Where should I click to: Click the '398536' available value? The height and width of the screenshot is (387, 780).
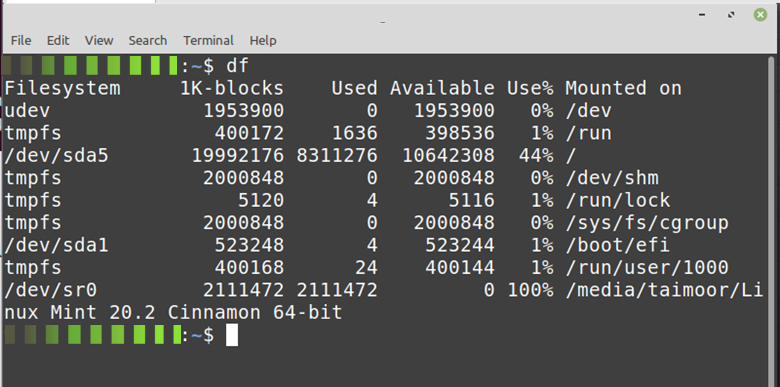[460, 133]
